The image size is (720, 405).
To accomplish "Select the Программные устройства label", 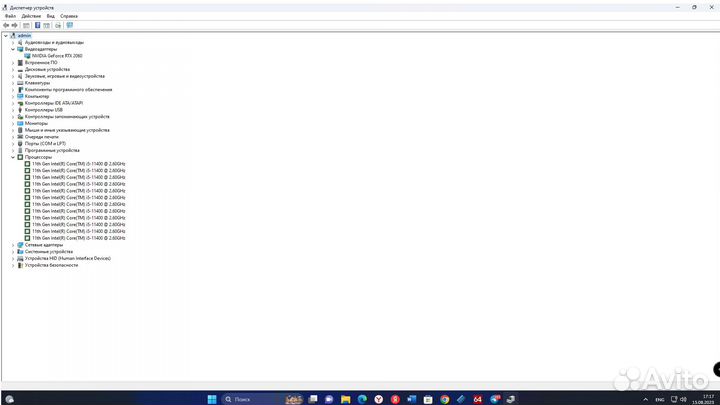I will 52,151.
